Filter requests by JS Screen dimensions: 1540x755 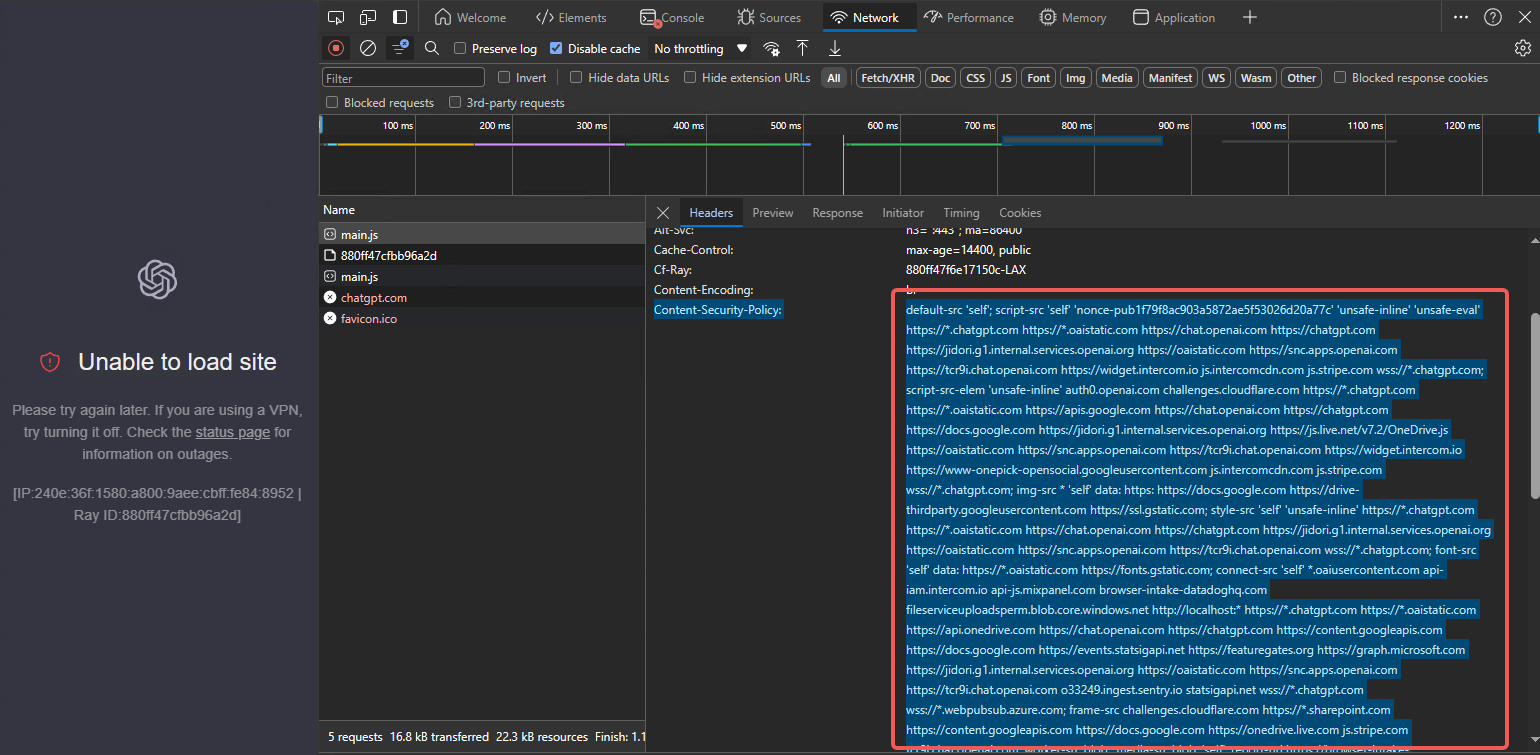coord(1006,78)
